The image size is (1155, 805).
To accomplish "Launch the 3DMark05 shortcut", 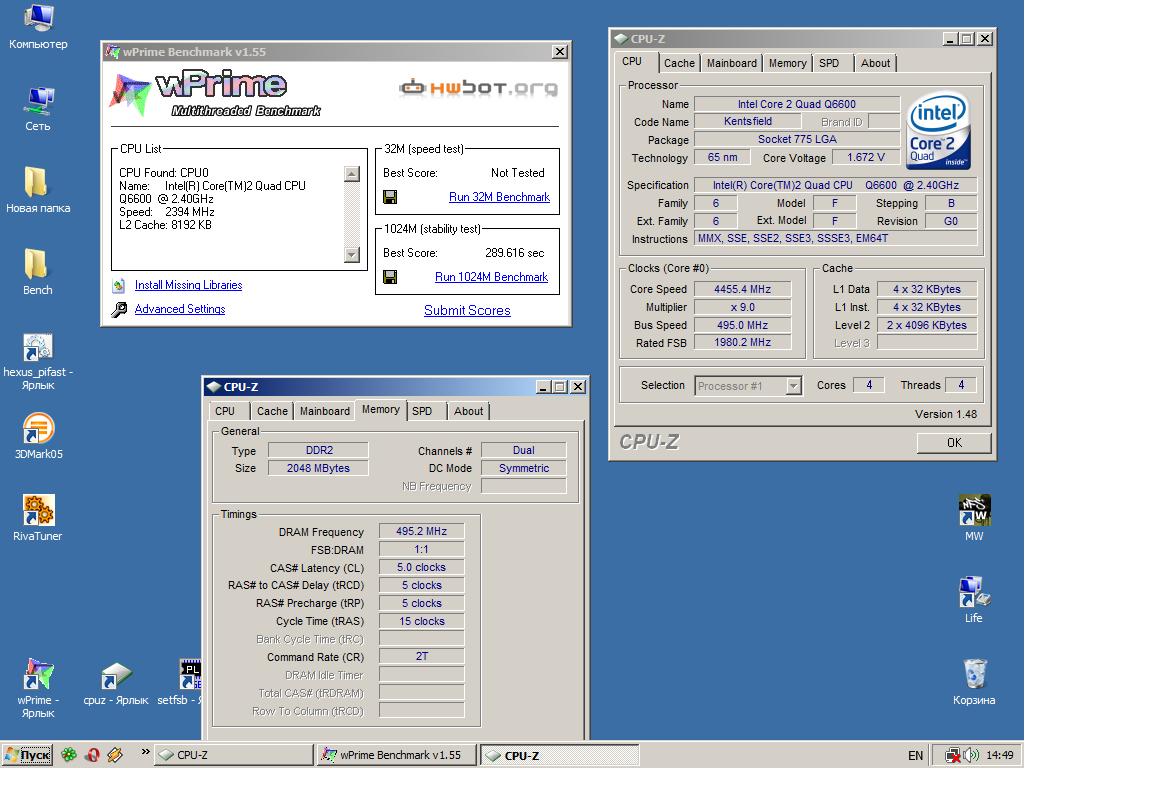I will (x=38, y=437).
